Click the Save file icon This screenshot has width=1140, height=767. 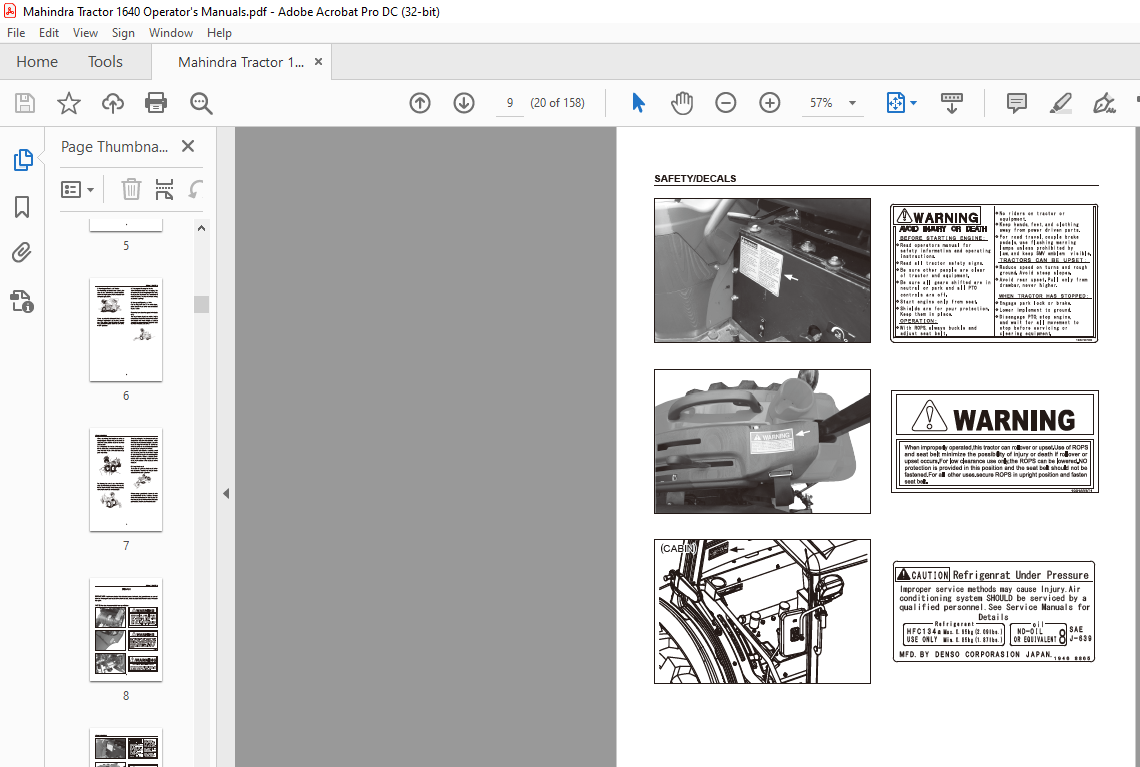click(x=25, y=103)
